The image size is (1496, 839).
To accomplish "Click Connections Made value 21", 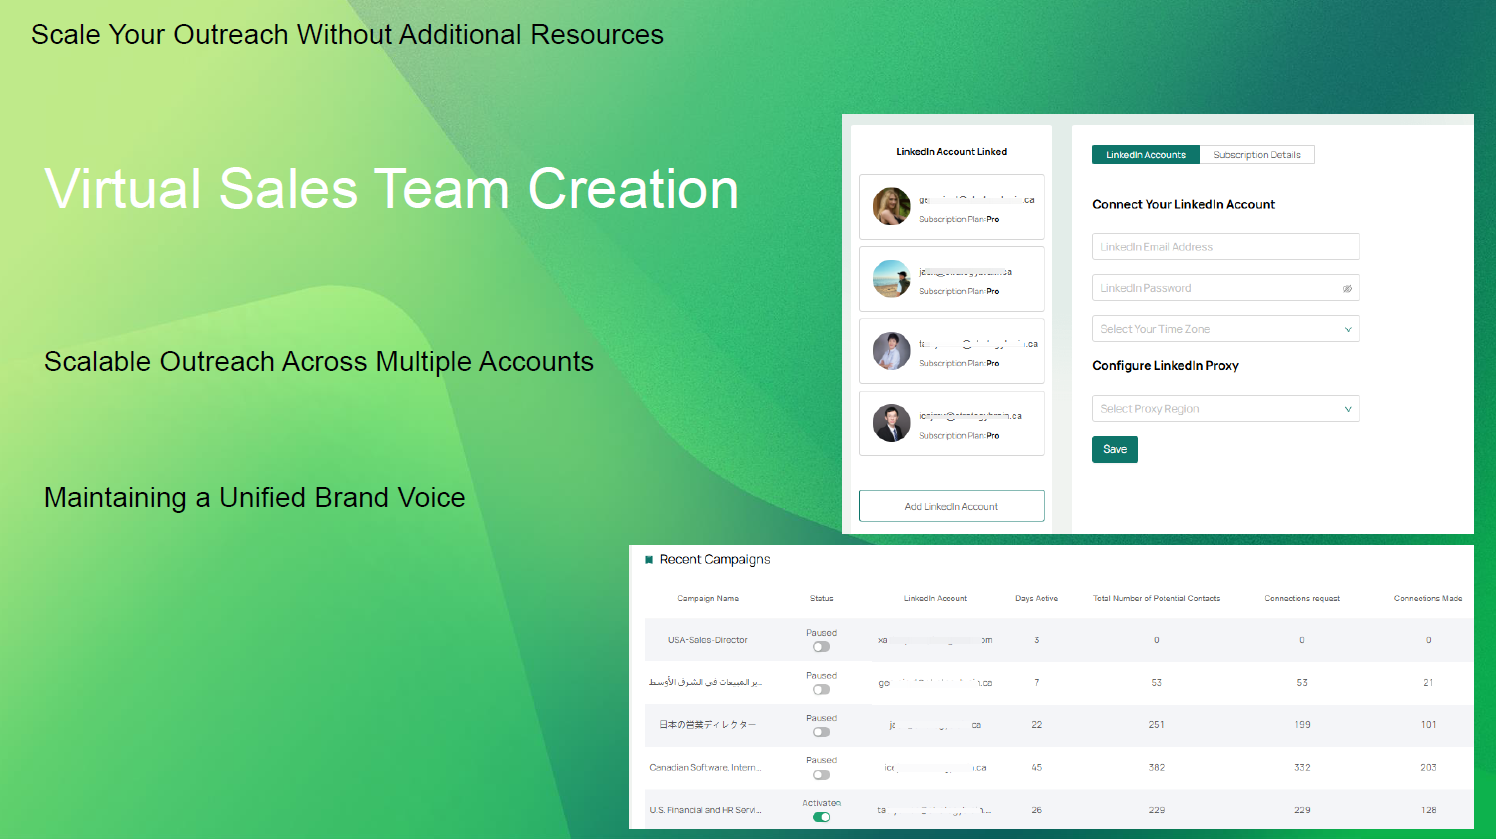I will click(1428, 683).
